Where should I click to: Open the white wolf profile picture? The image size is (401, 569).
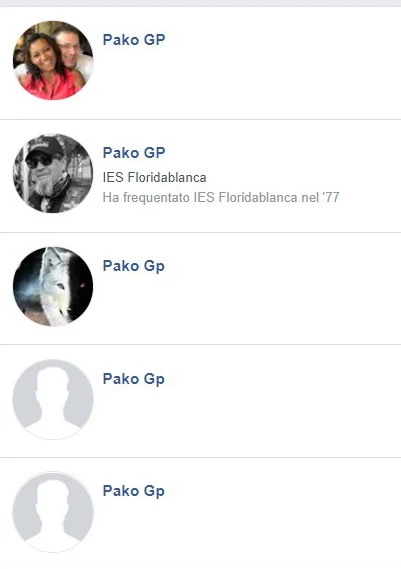click(x=53, y=287)
